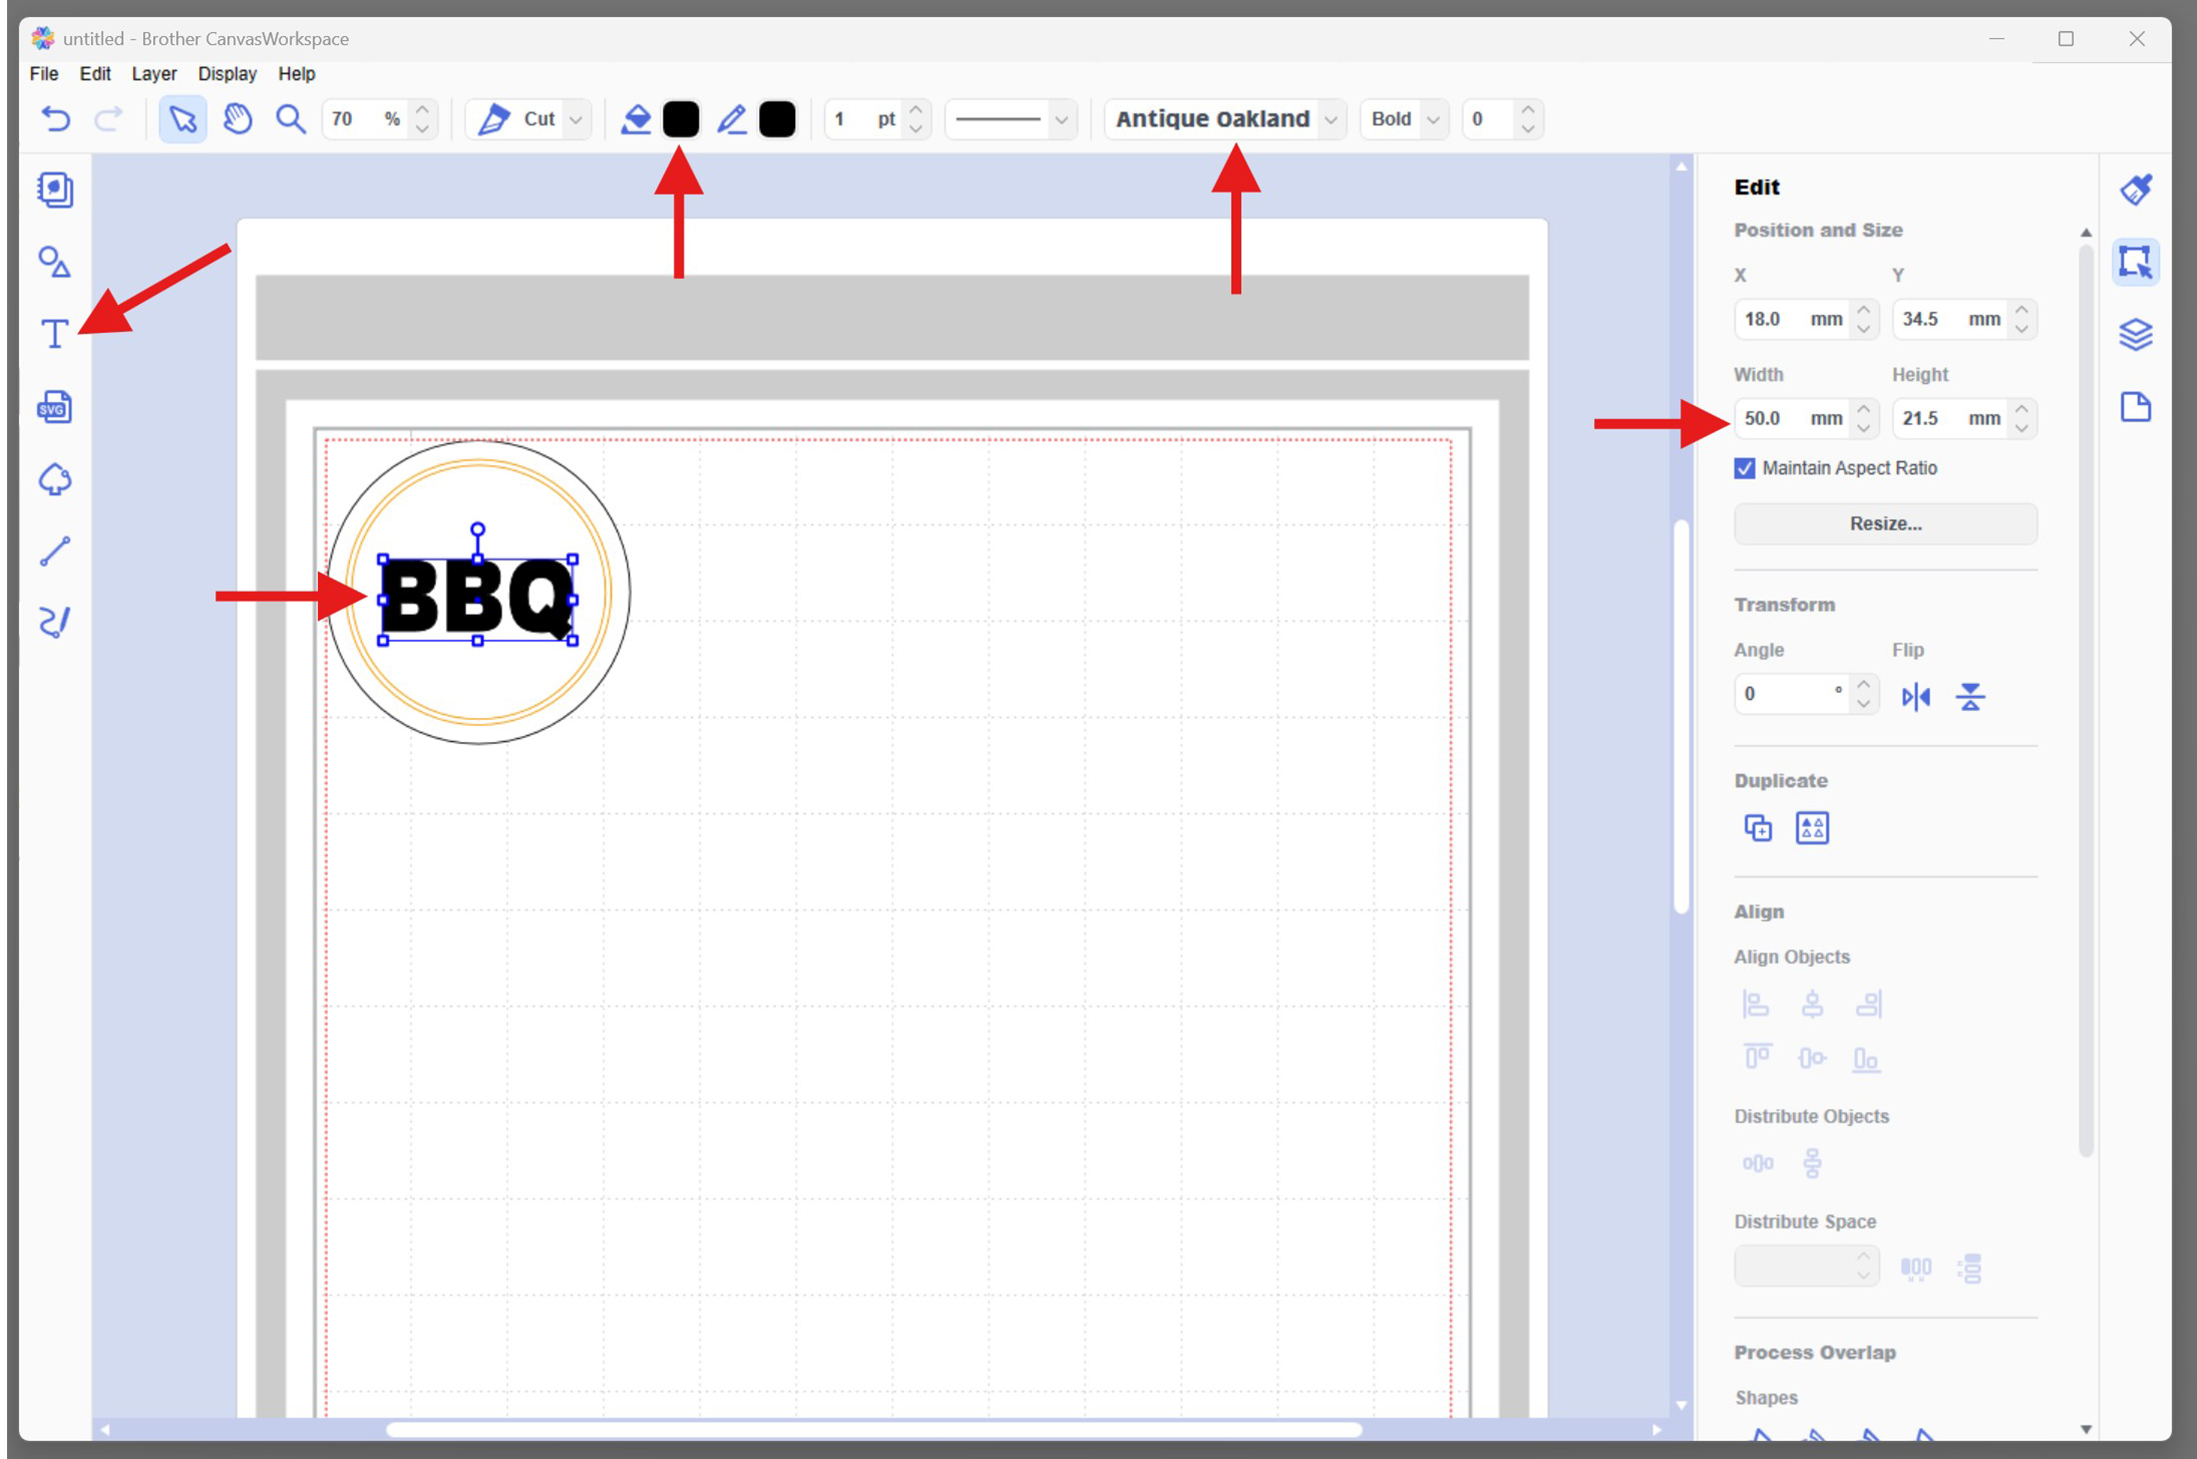Click align bottom edges icon
2197x1459 pixels.
pos(1866,1059)
